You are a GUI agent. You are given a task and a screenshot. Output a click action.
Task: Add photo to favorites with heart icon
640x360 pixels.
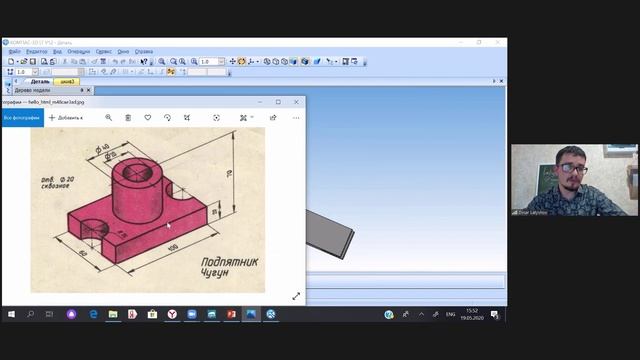pyautogui.click(x=148, y=118)
